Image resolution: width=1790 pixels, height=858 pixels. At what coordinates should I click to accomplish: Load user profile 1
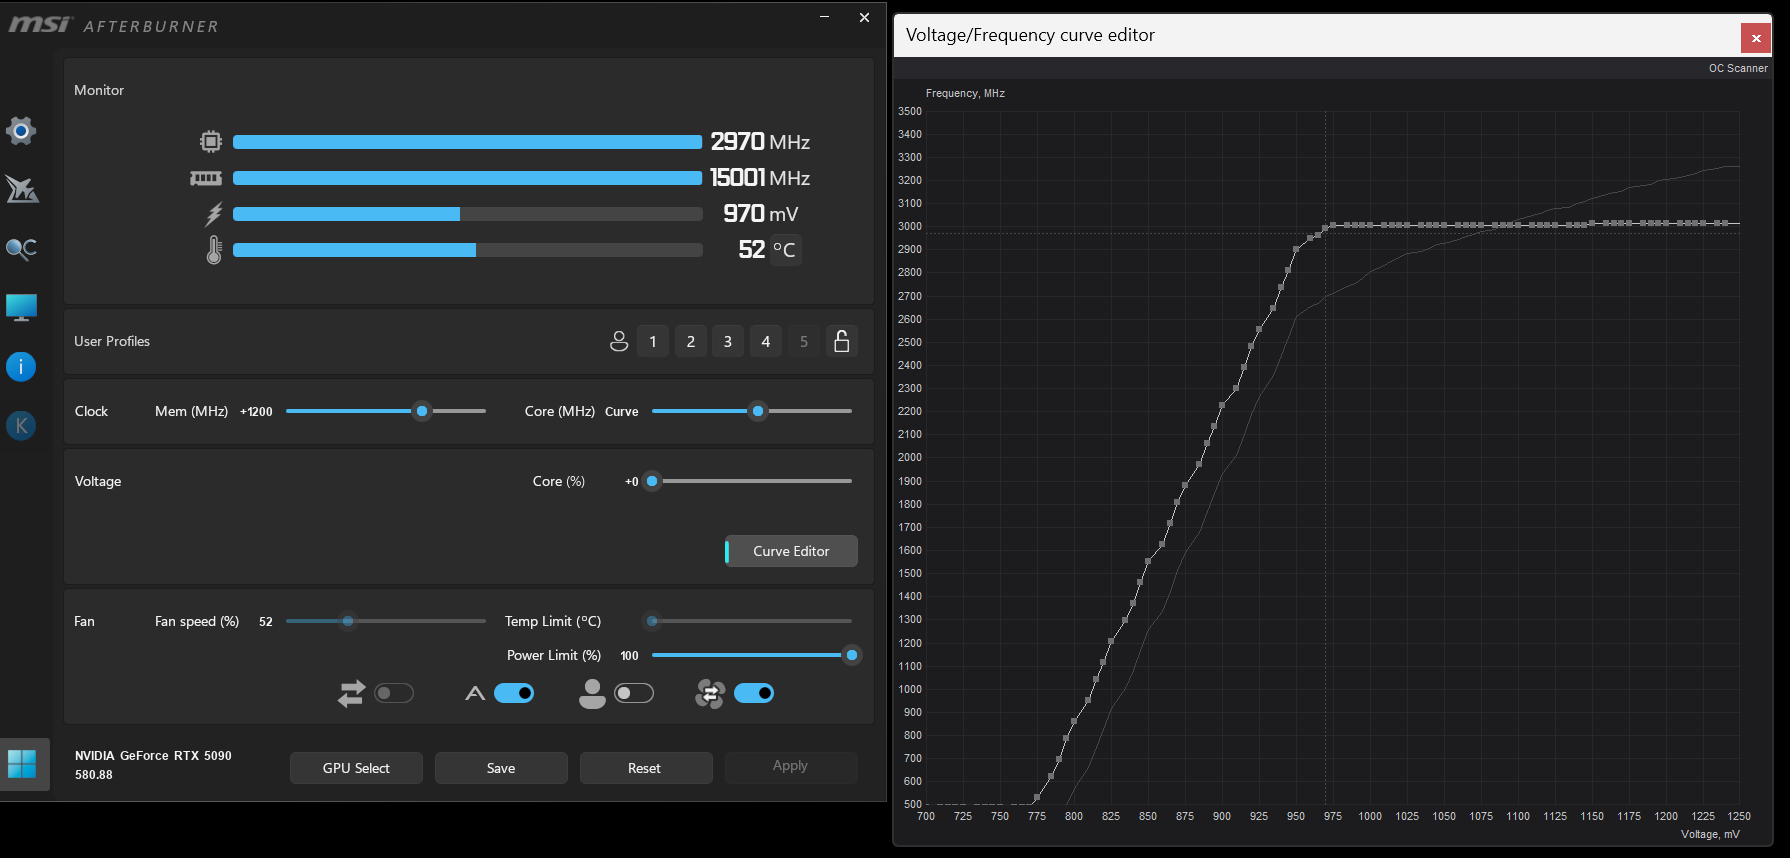pyautogui.click(x=653, y=341)
